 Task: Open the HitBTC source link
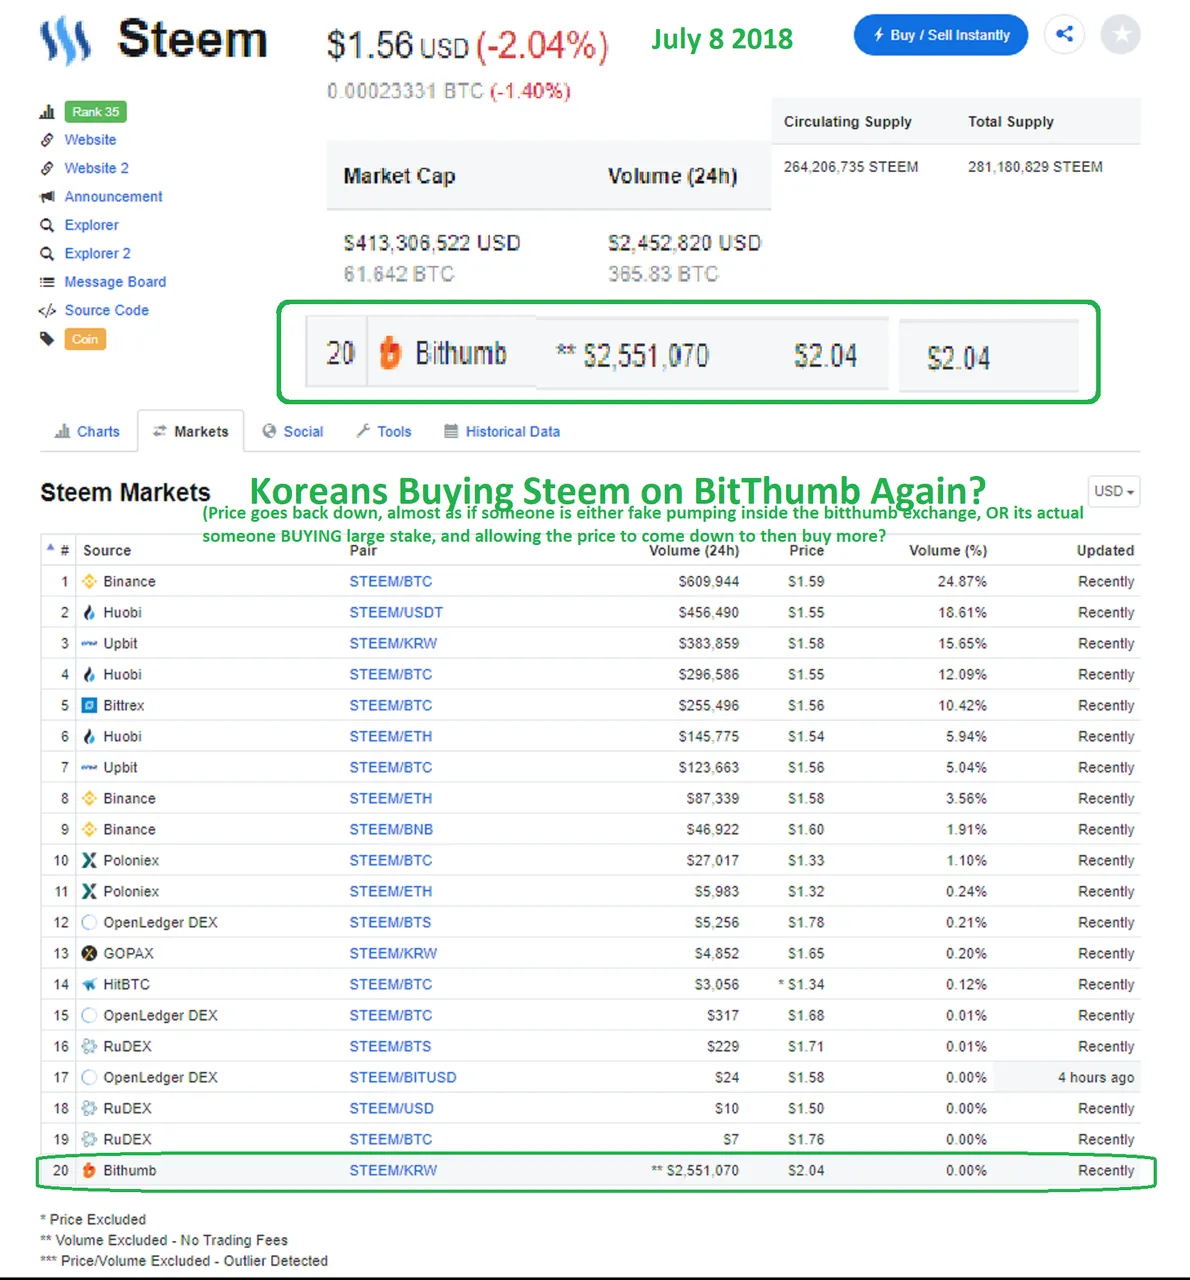pyautogui.click(x=126, y=984)
